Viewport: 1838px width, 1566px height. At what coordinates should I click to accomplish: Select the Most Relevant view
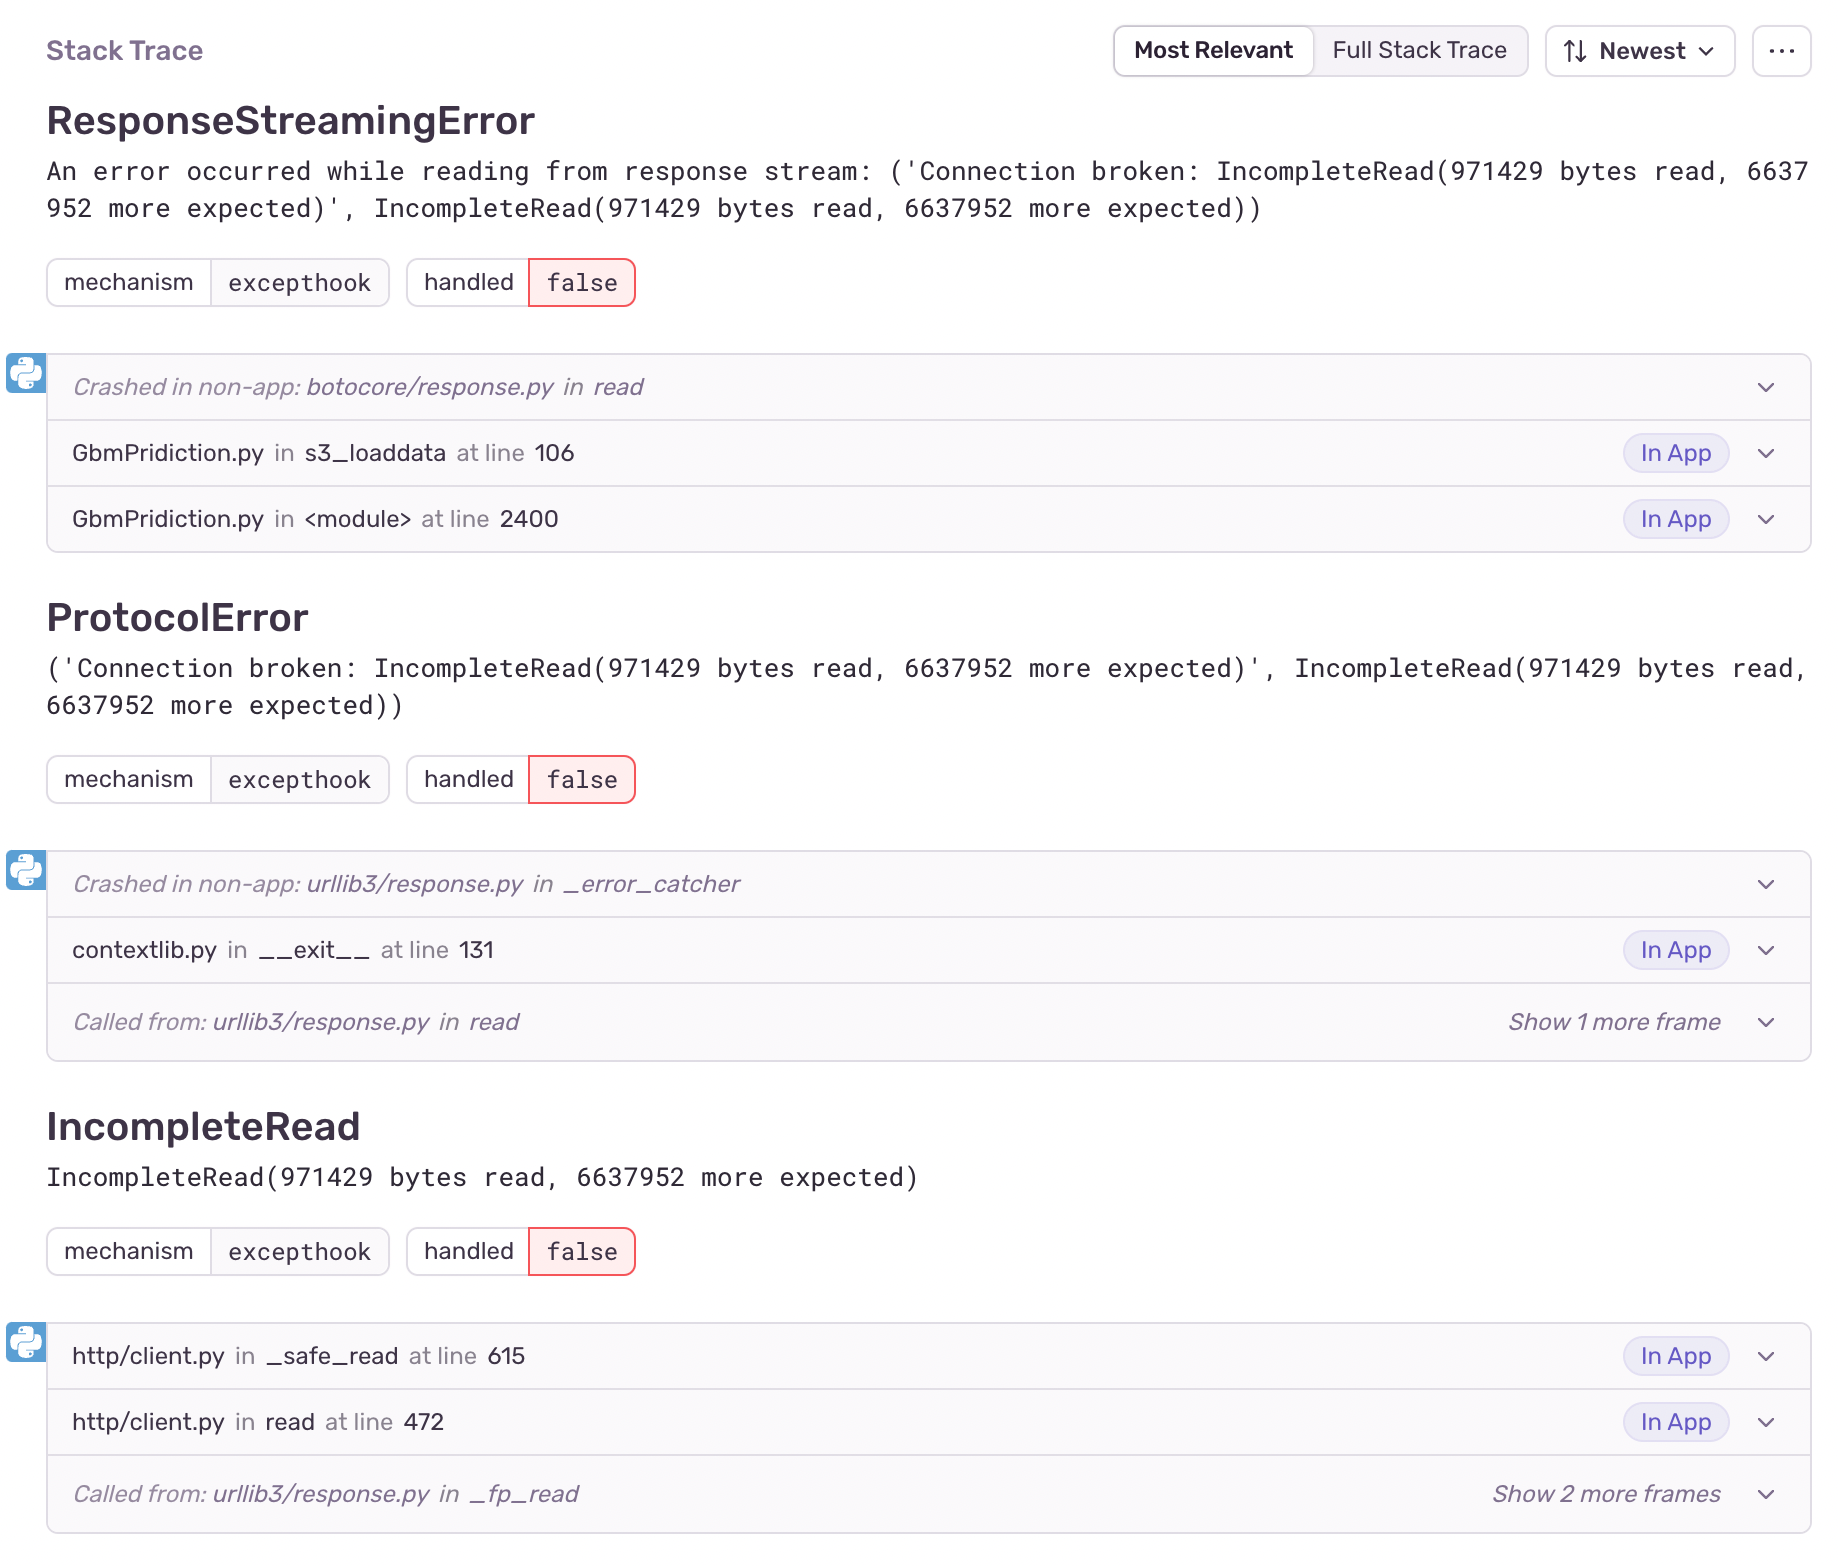click(1213, 51)
